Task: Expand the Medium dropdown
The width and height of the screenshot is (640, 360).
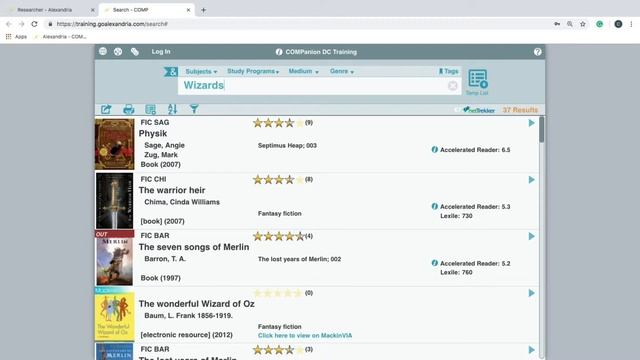Action: (303, 71)
